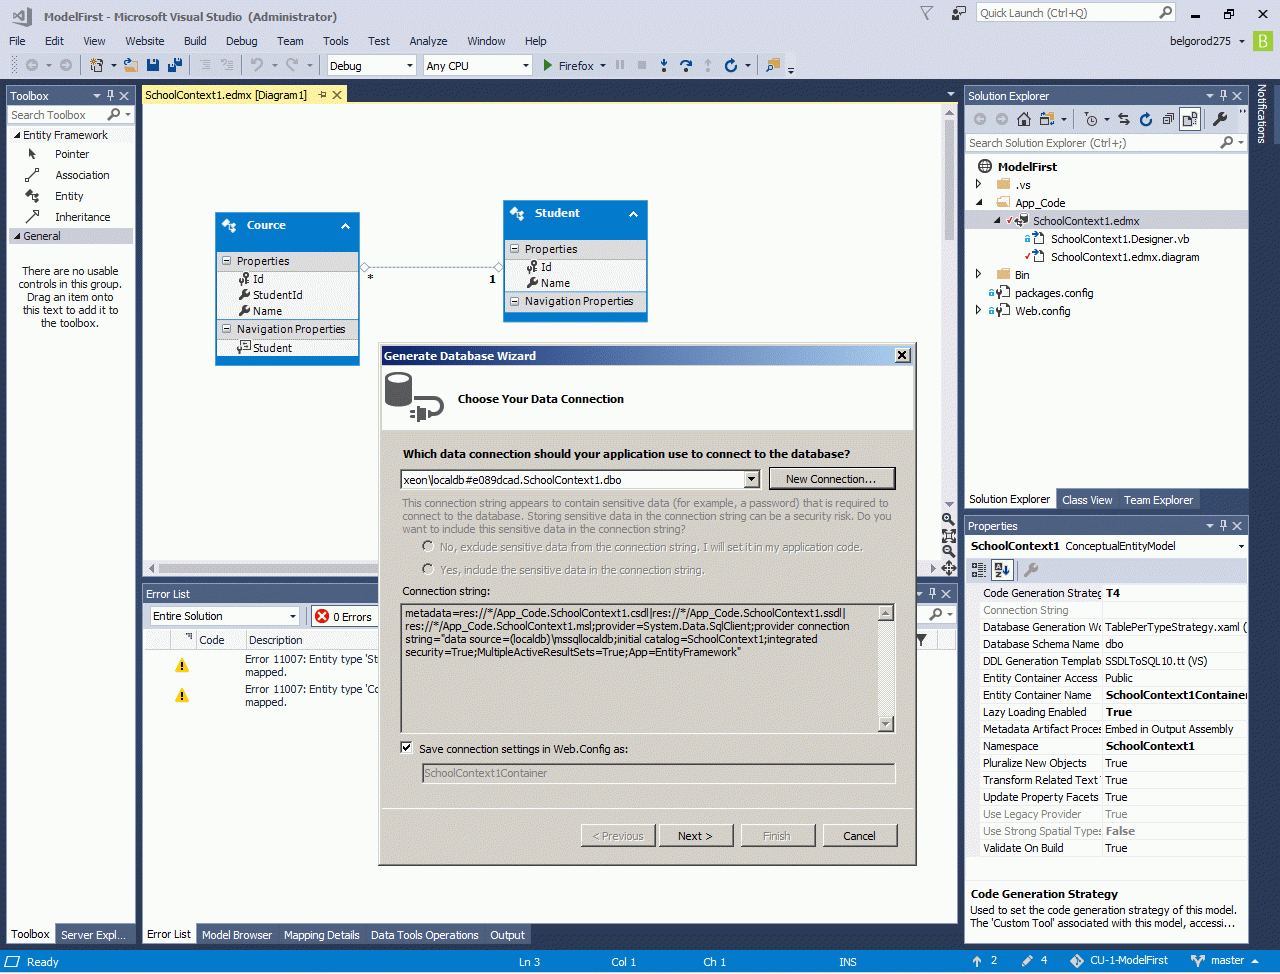Collapse the App_Code folder node
1280x974 pixels.
[x=979, y=202]
